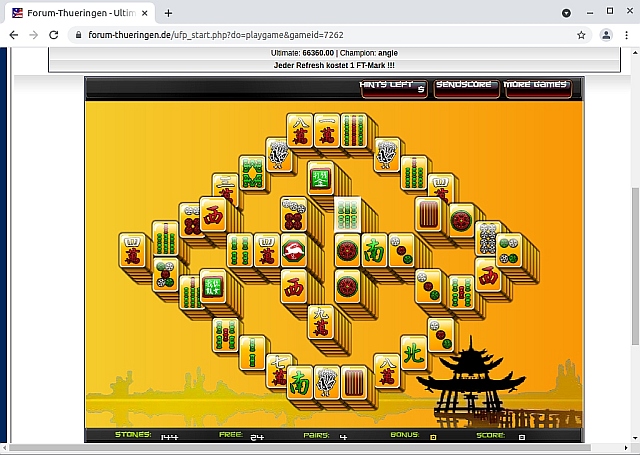Image resolution: width=640 pixels, height=455 pixels.
Task: Bookmark this page with the star
Action: coord(581,35)
